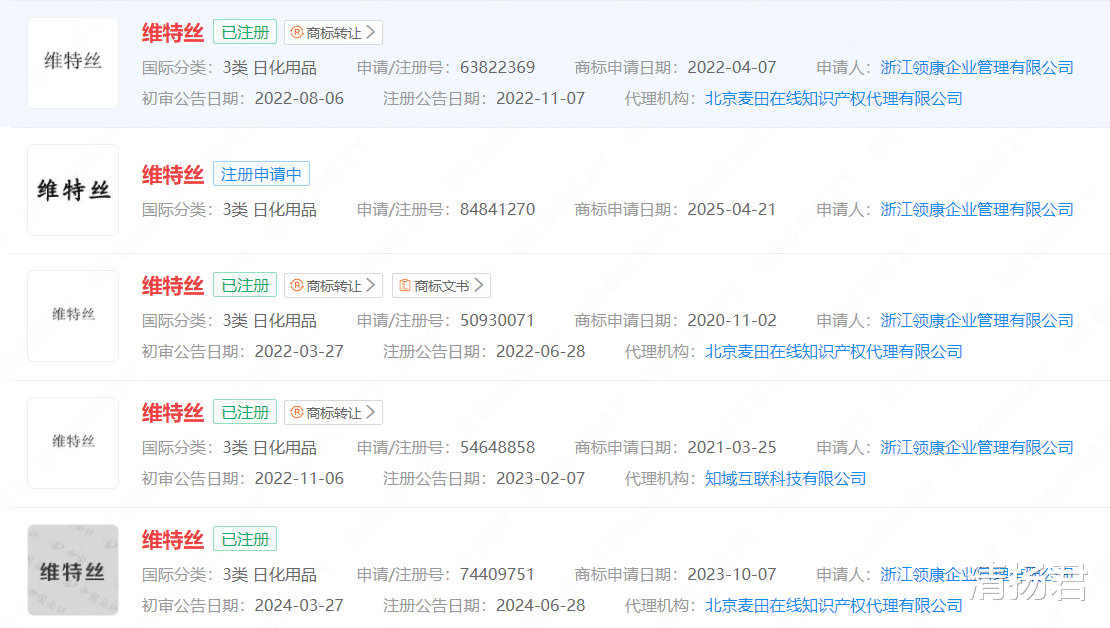Click application date 2021-03-25
Viewport: 1110px width, 628px height.
coord(732,447)
